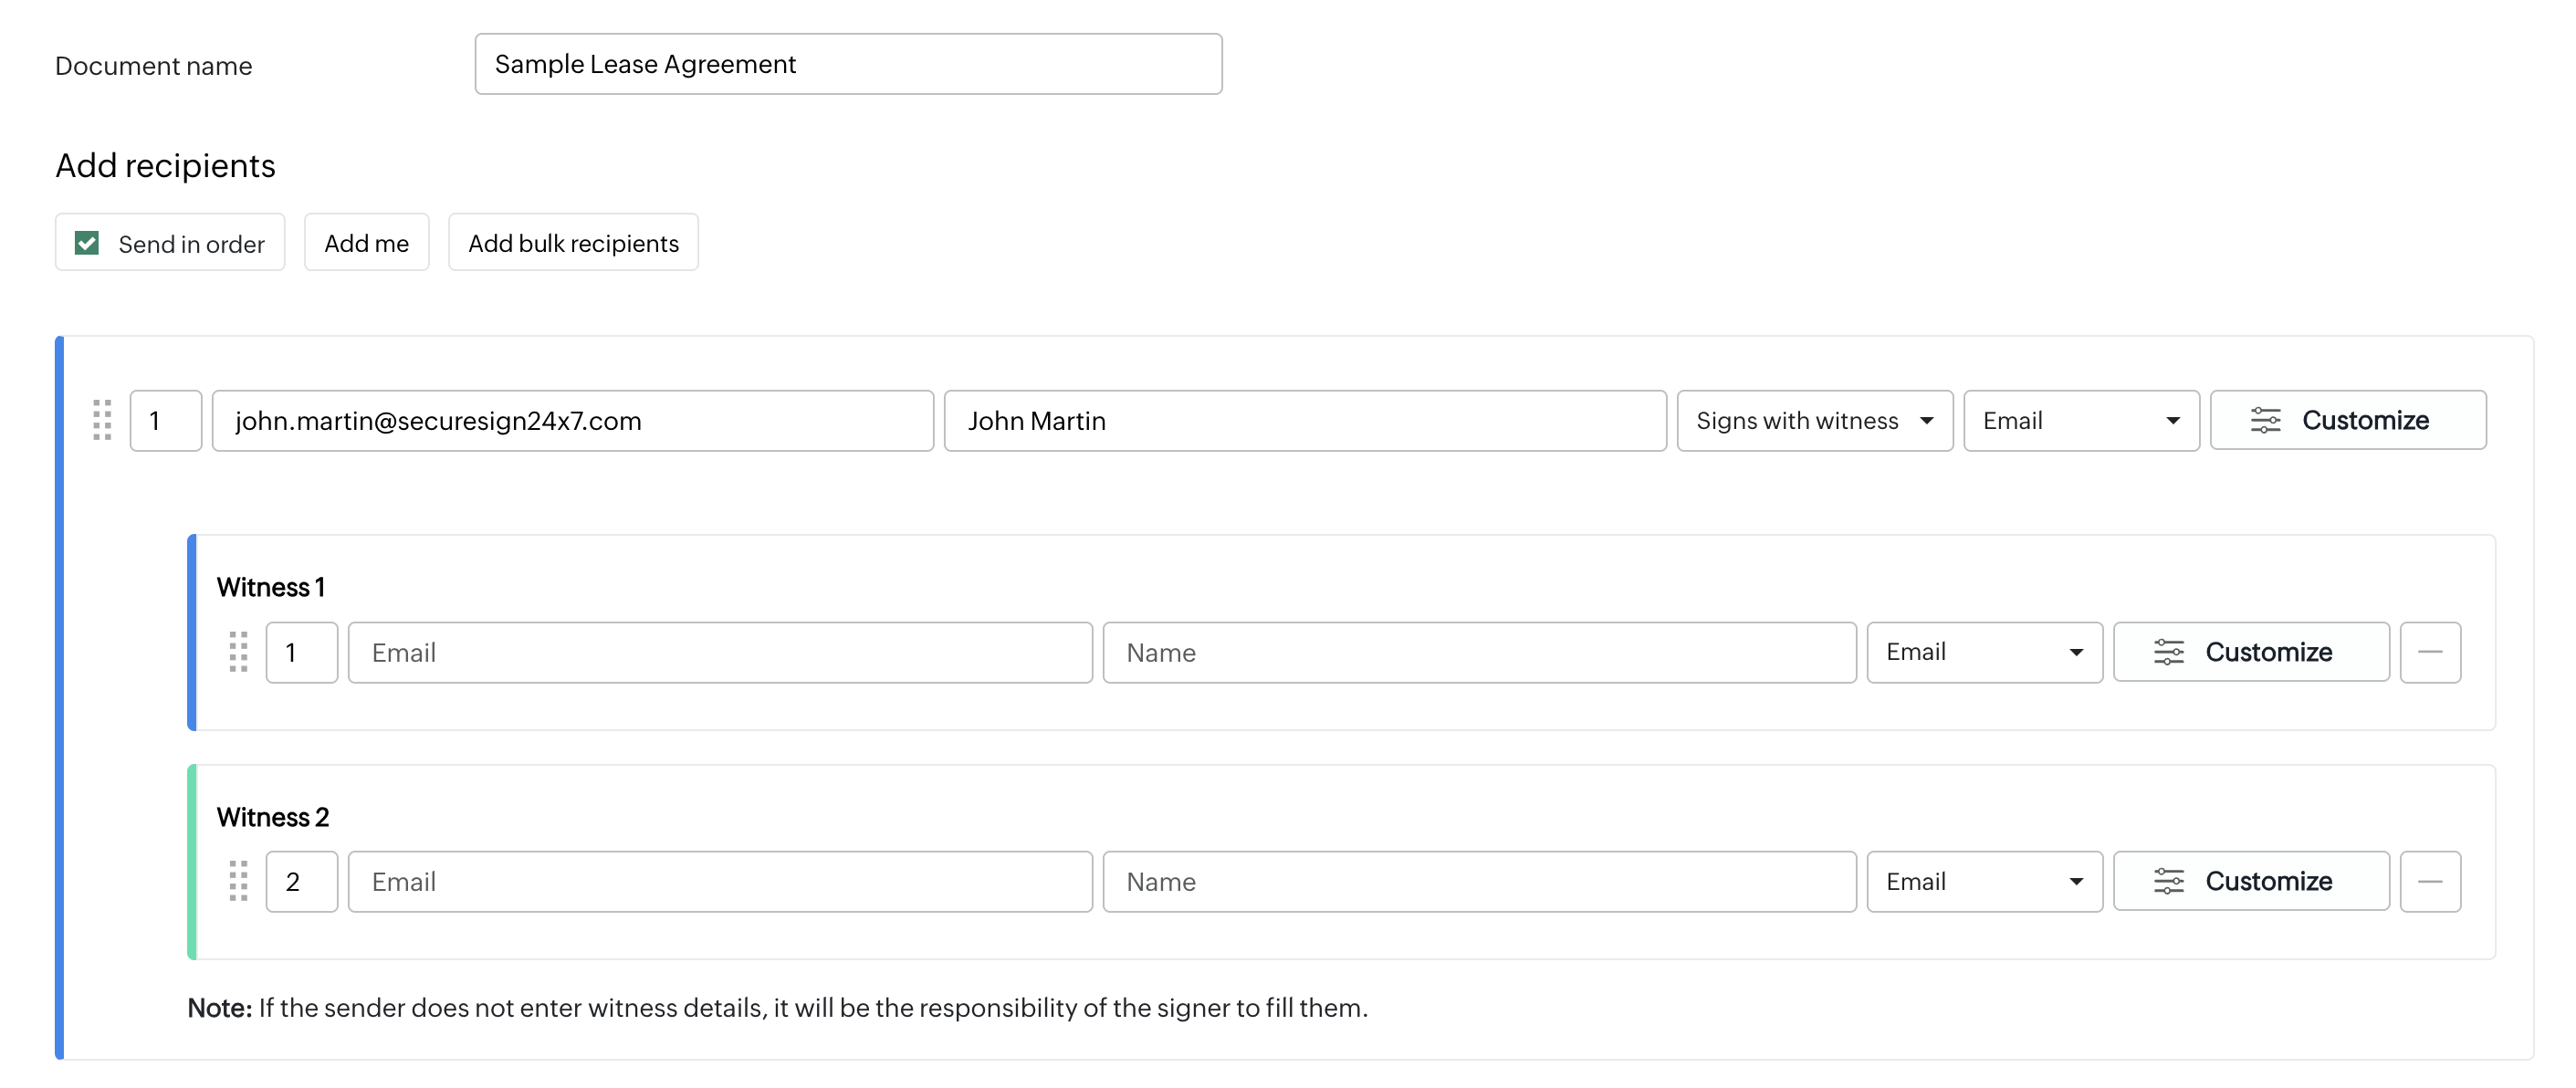
Task: Click Add bulk recipients button
Action: pyautogui.click(x=573, y=242)
